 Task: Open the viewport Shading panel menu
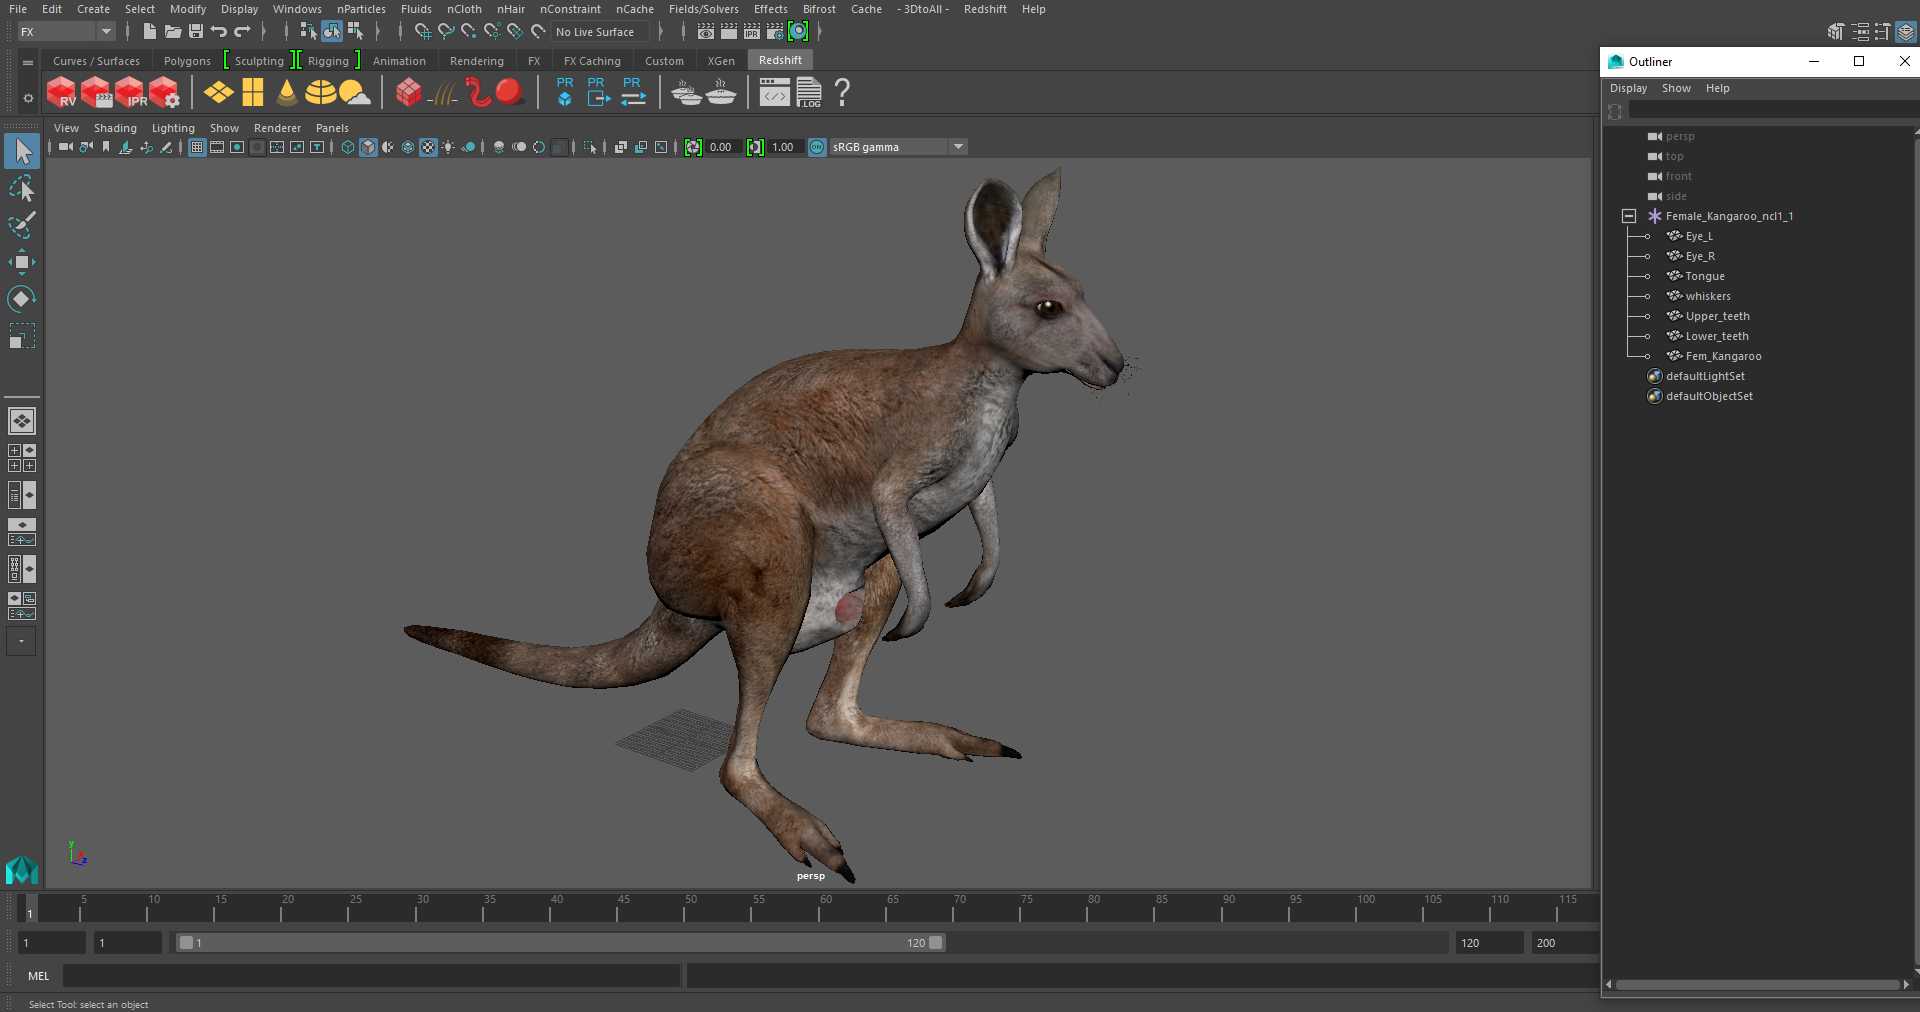(x=115, y=128)
